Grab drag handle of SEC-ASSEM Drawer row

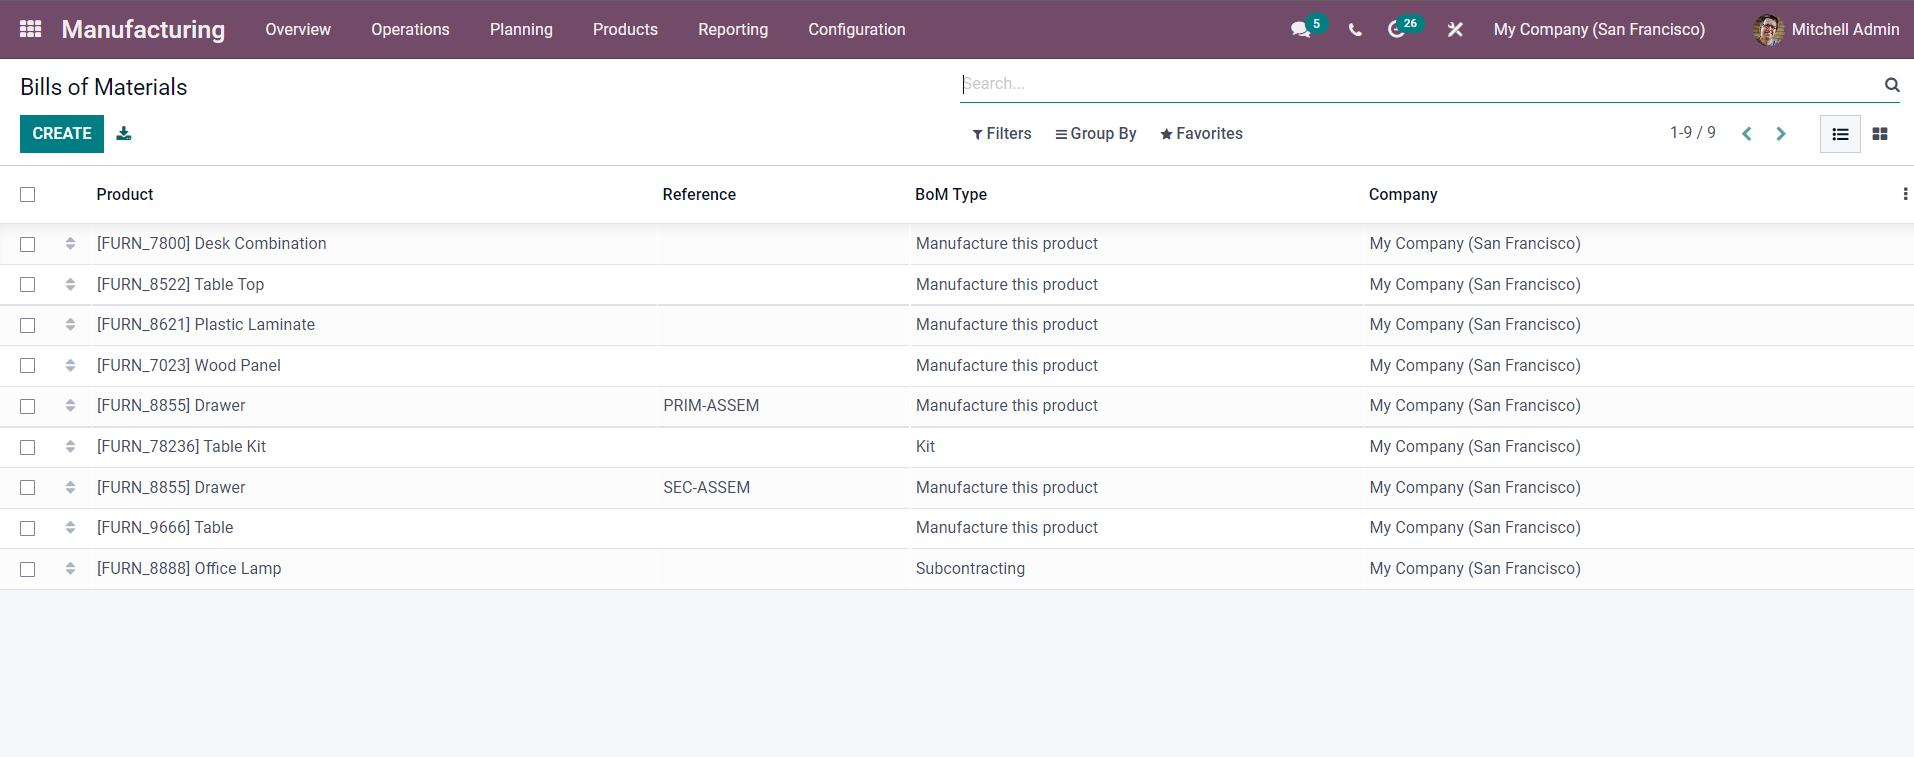70,487
